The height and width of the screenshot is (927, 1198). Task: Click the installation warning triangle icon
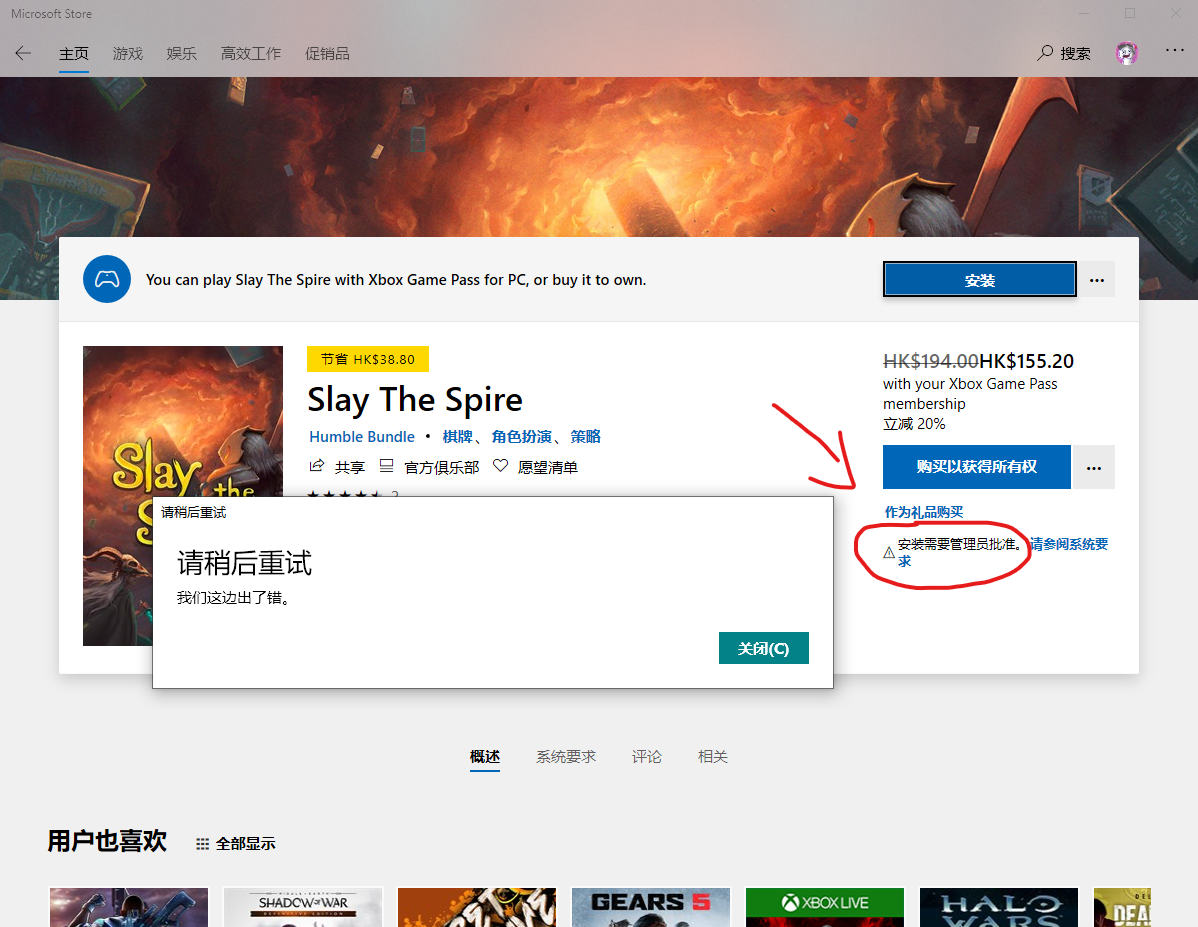click(889, 553)
